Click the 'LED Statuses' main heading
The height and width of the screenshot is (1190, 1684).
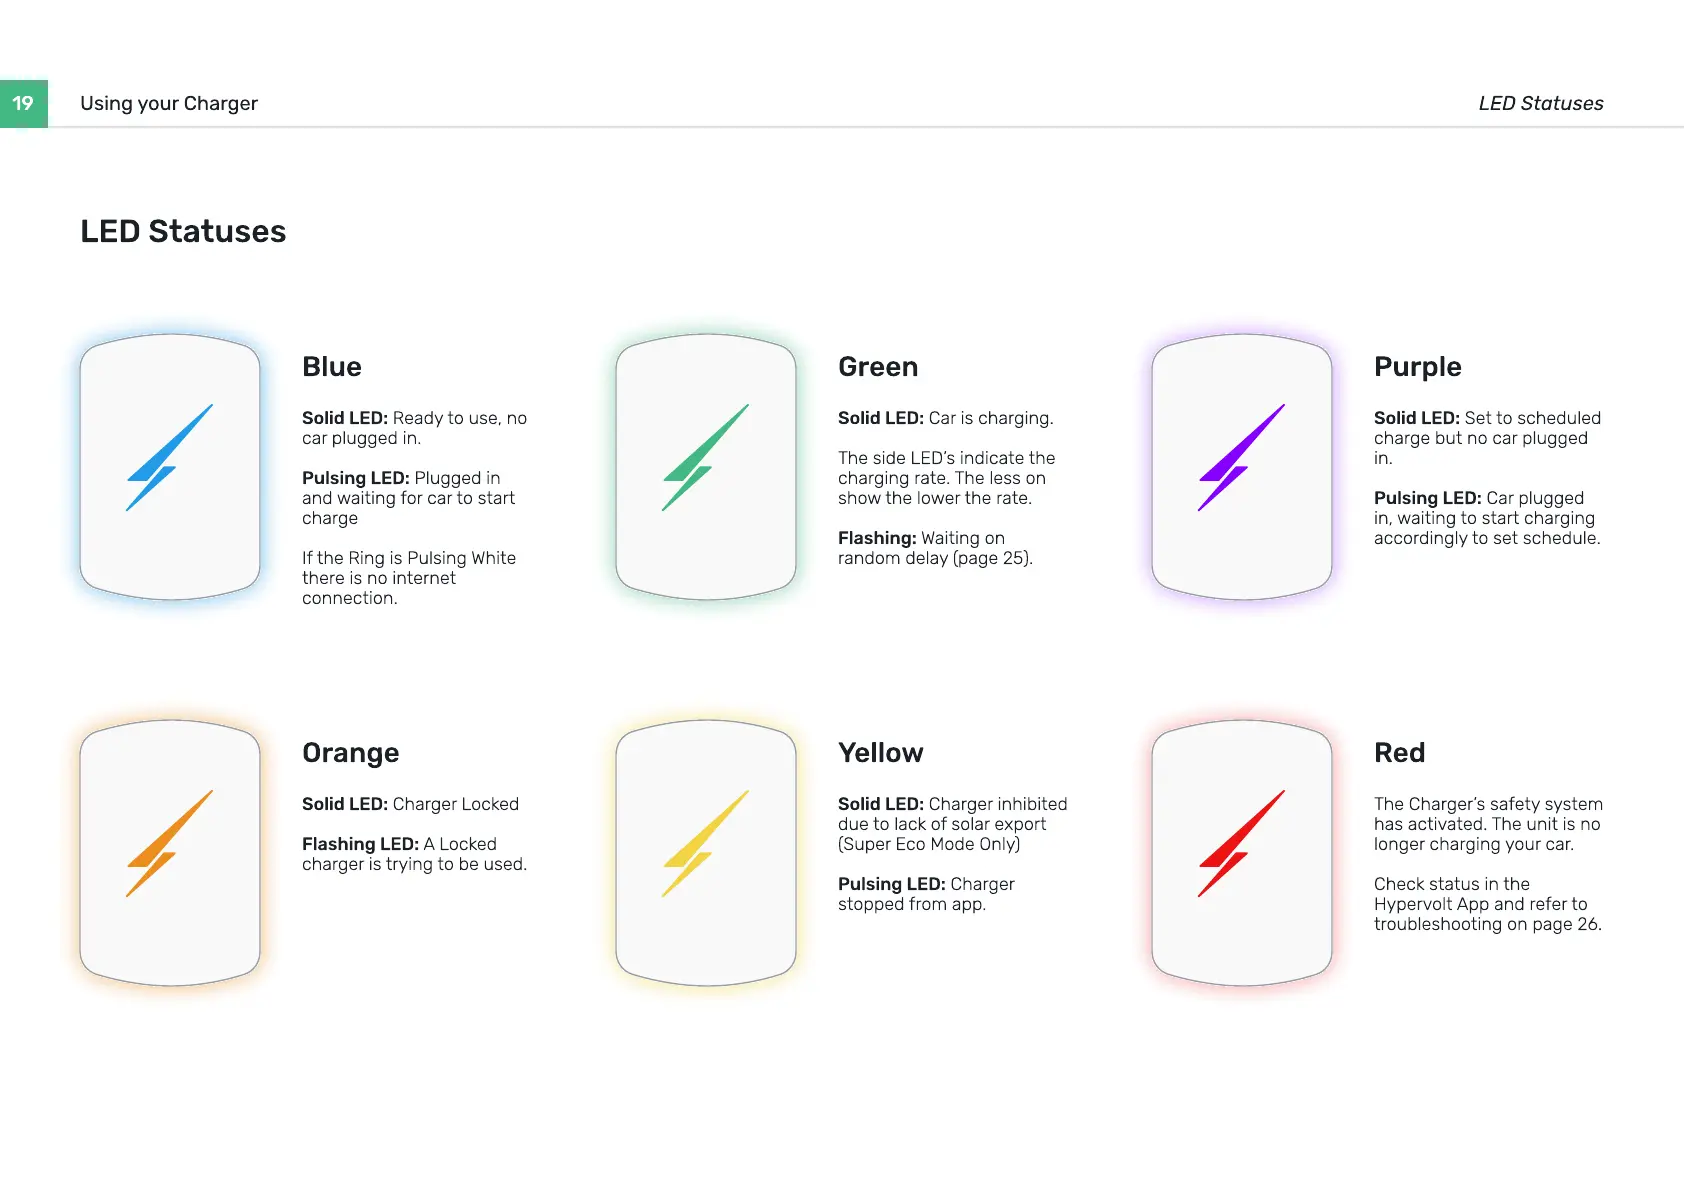(x=183, y=231)
